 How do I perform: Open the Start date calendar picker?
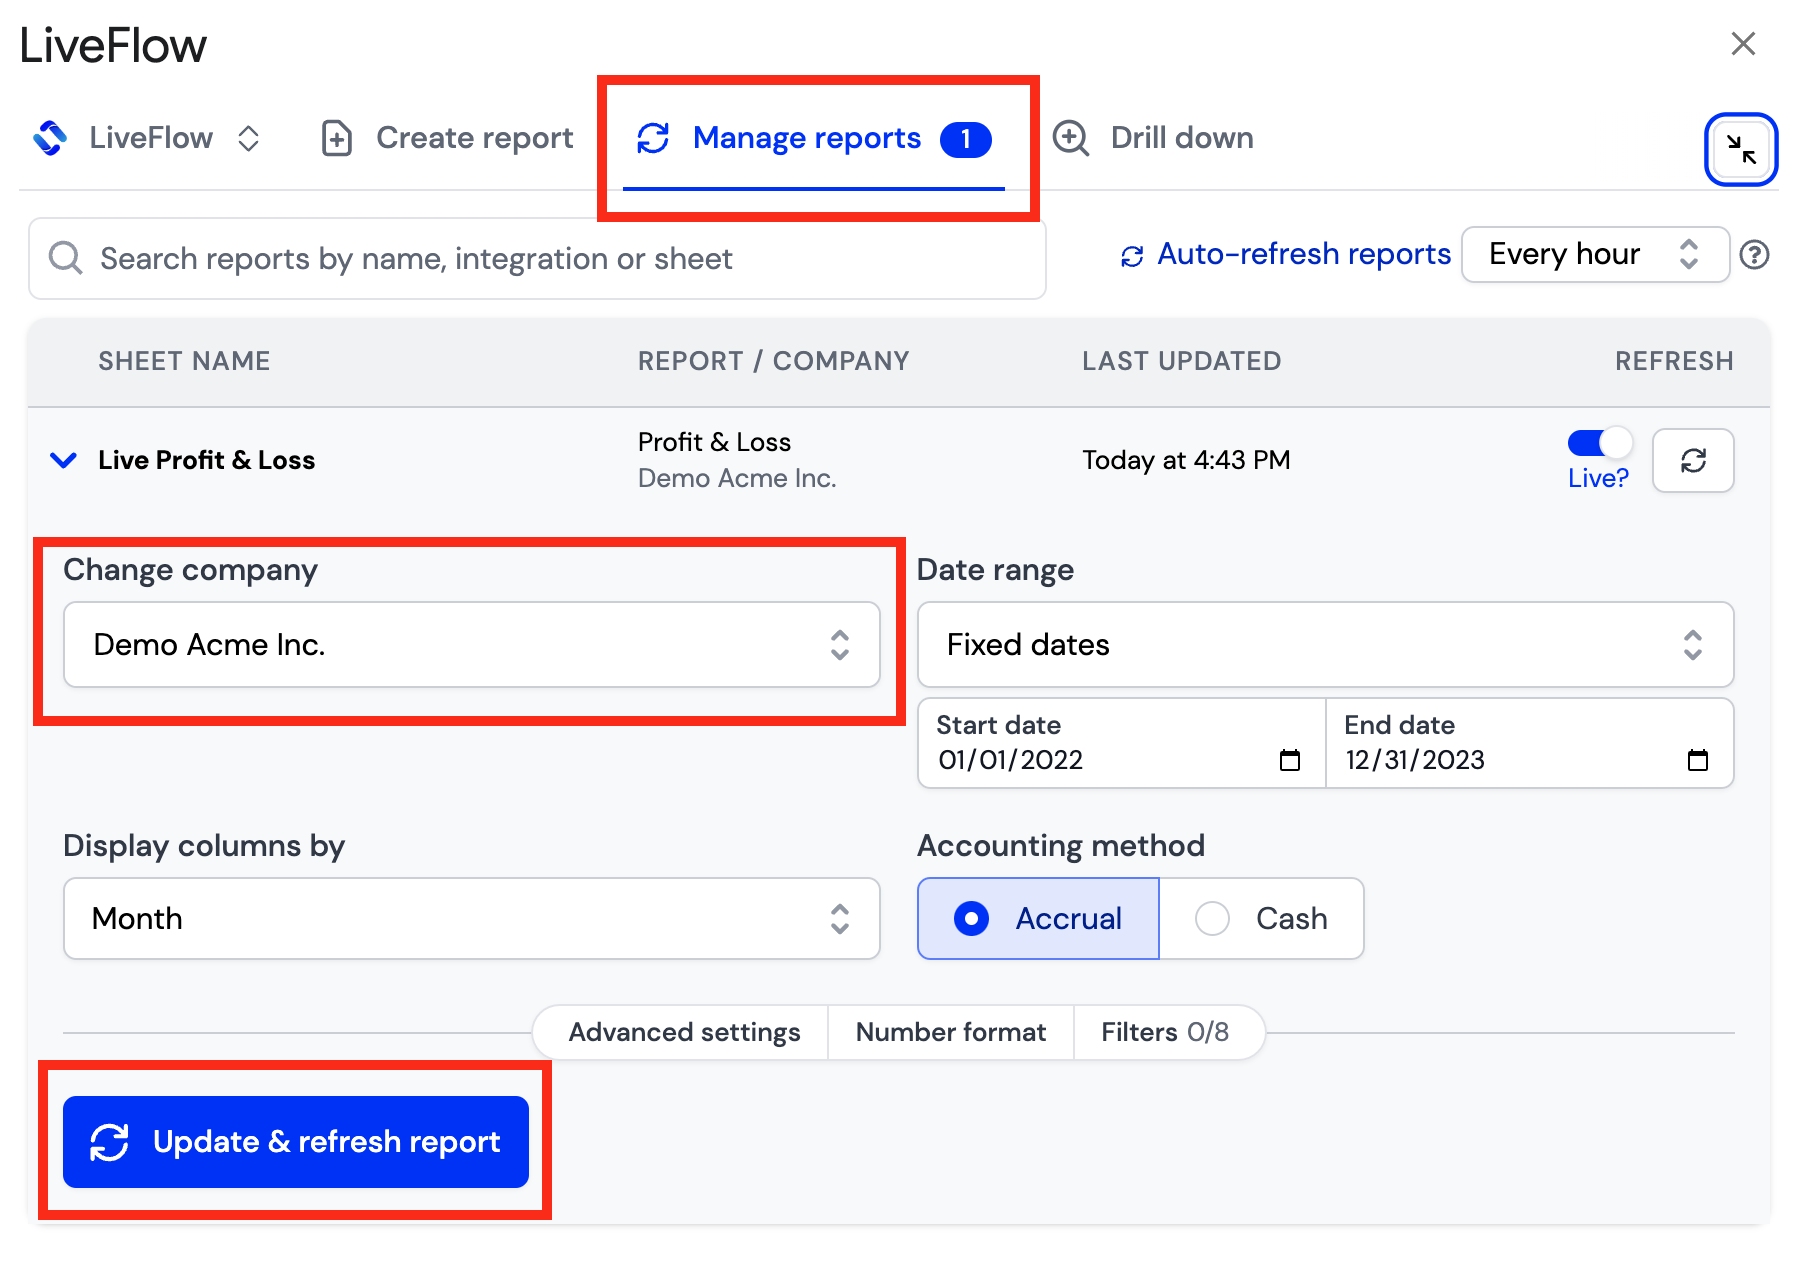[x=1290, y=760]
